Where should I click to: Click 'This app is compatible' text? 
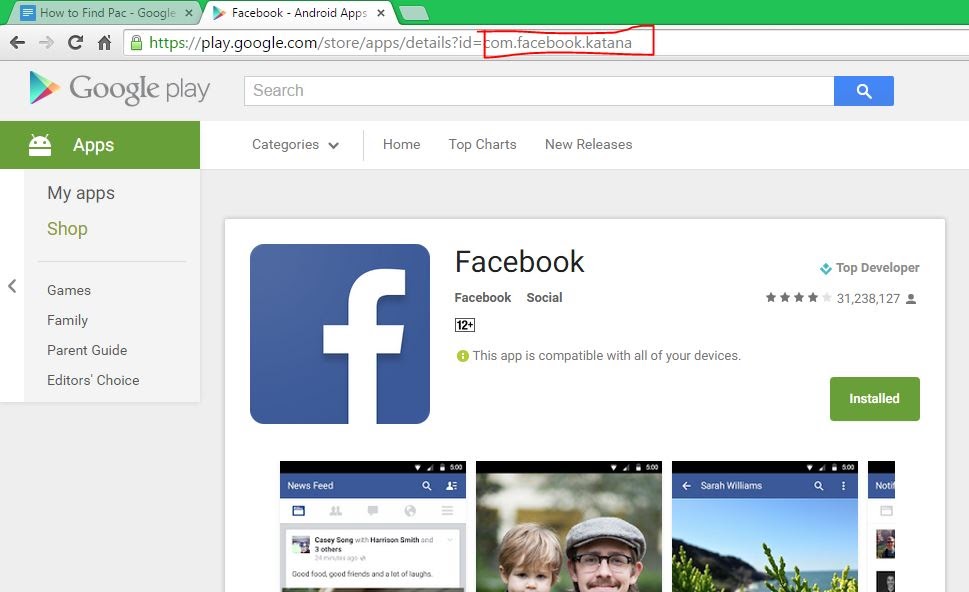606,356
